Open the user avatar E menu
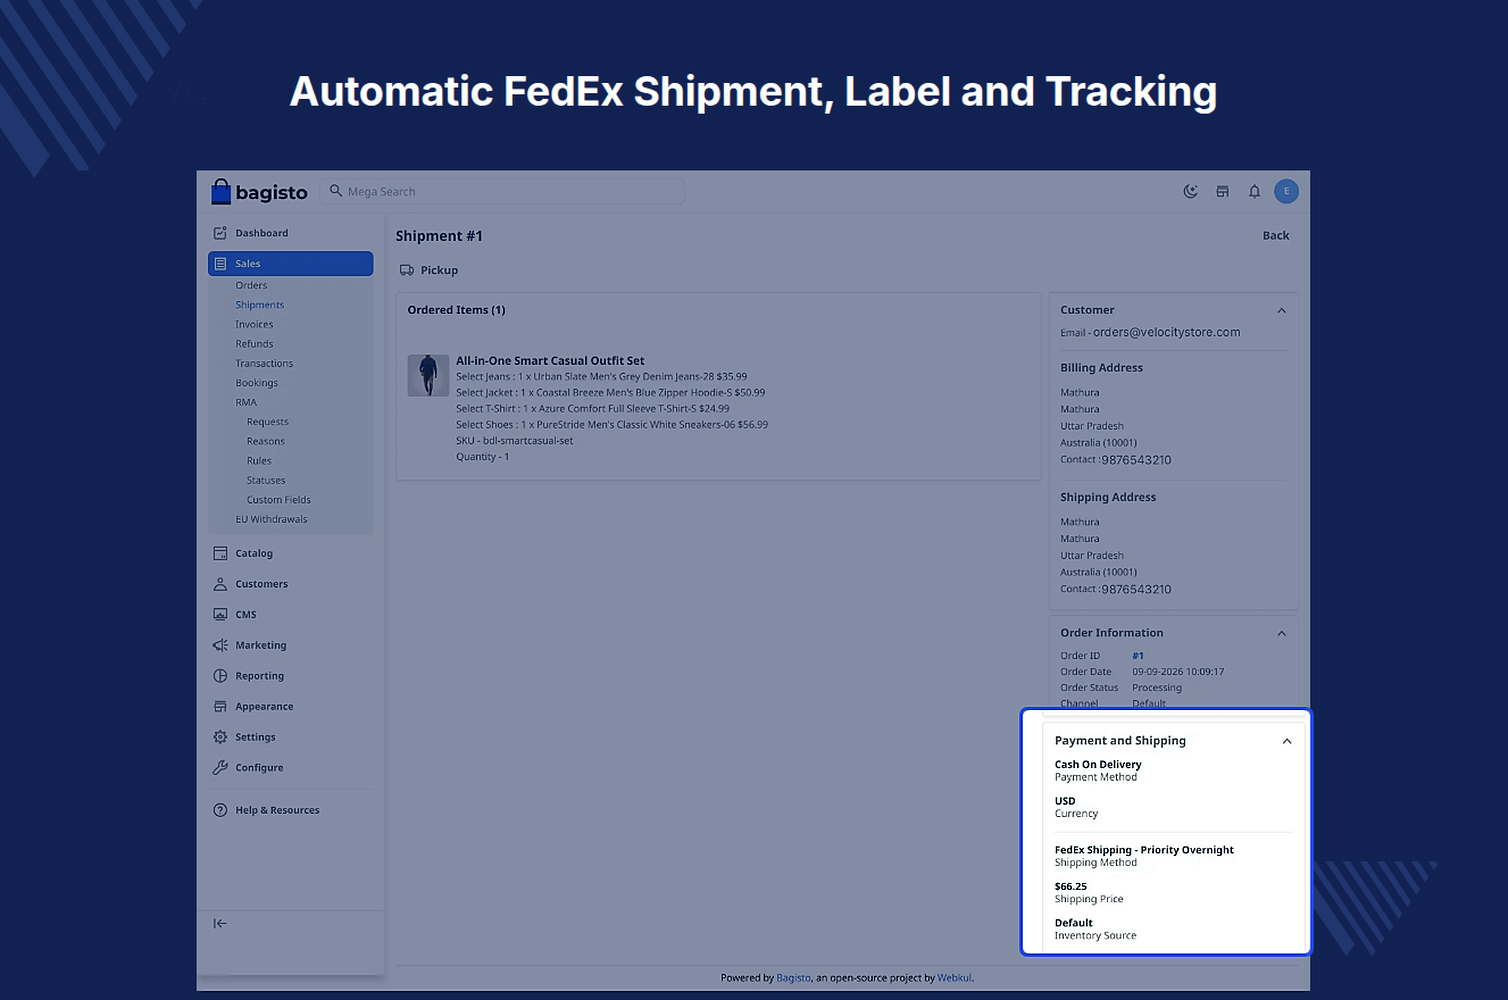 click(1286, 191)
